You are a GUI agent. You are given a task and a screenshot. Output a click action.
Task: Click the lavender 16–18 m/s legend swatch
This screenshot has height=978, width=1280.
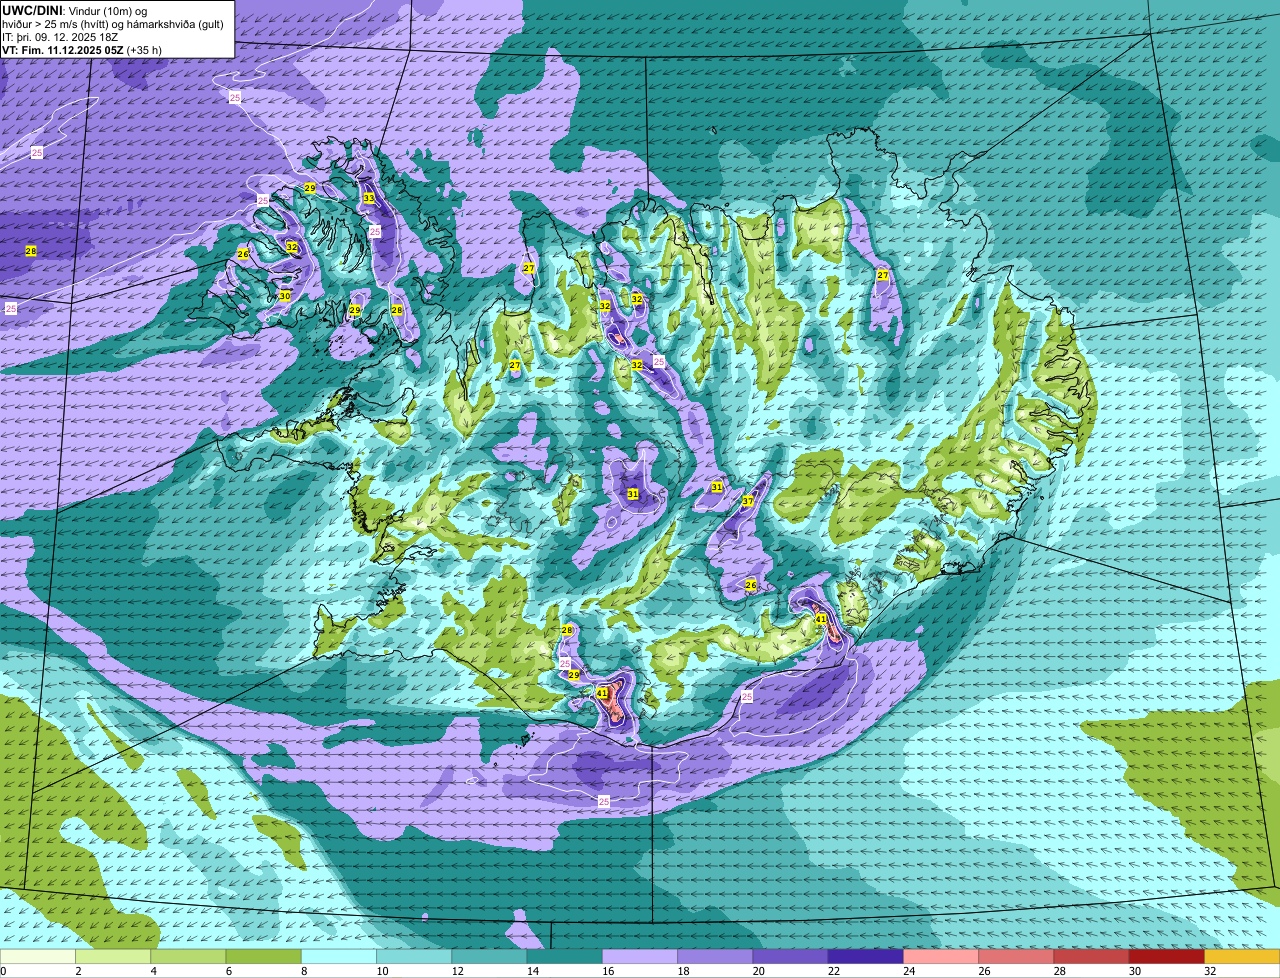pyautogui.click(x=640, y=956)
